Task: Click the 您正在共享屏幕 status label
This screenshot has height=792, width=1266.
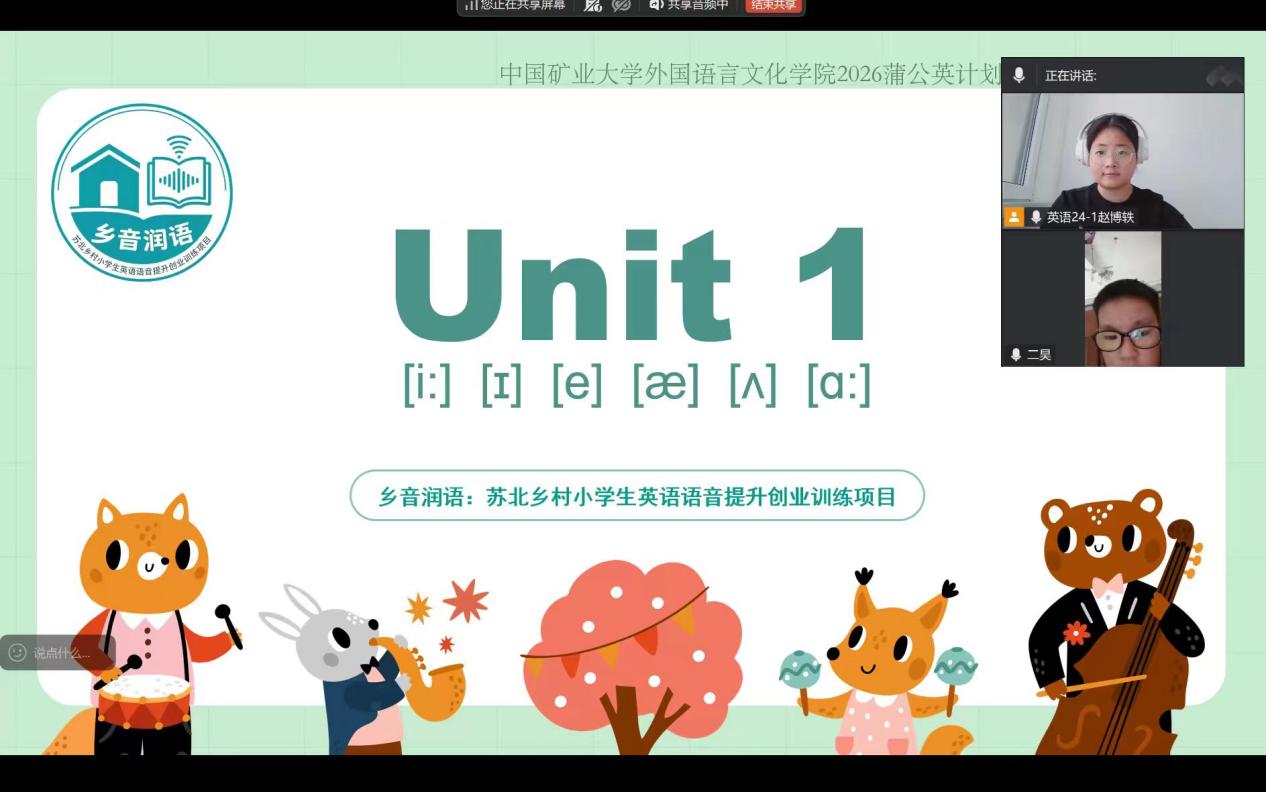Action: point(522,5)
